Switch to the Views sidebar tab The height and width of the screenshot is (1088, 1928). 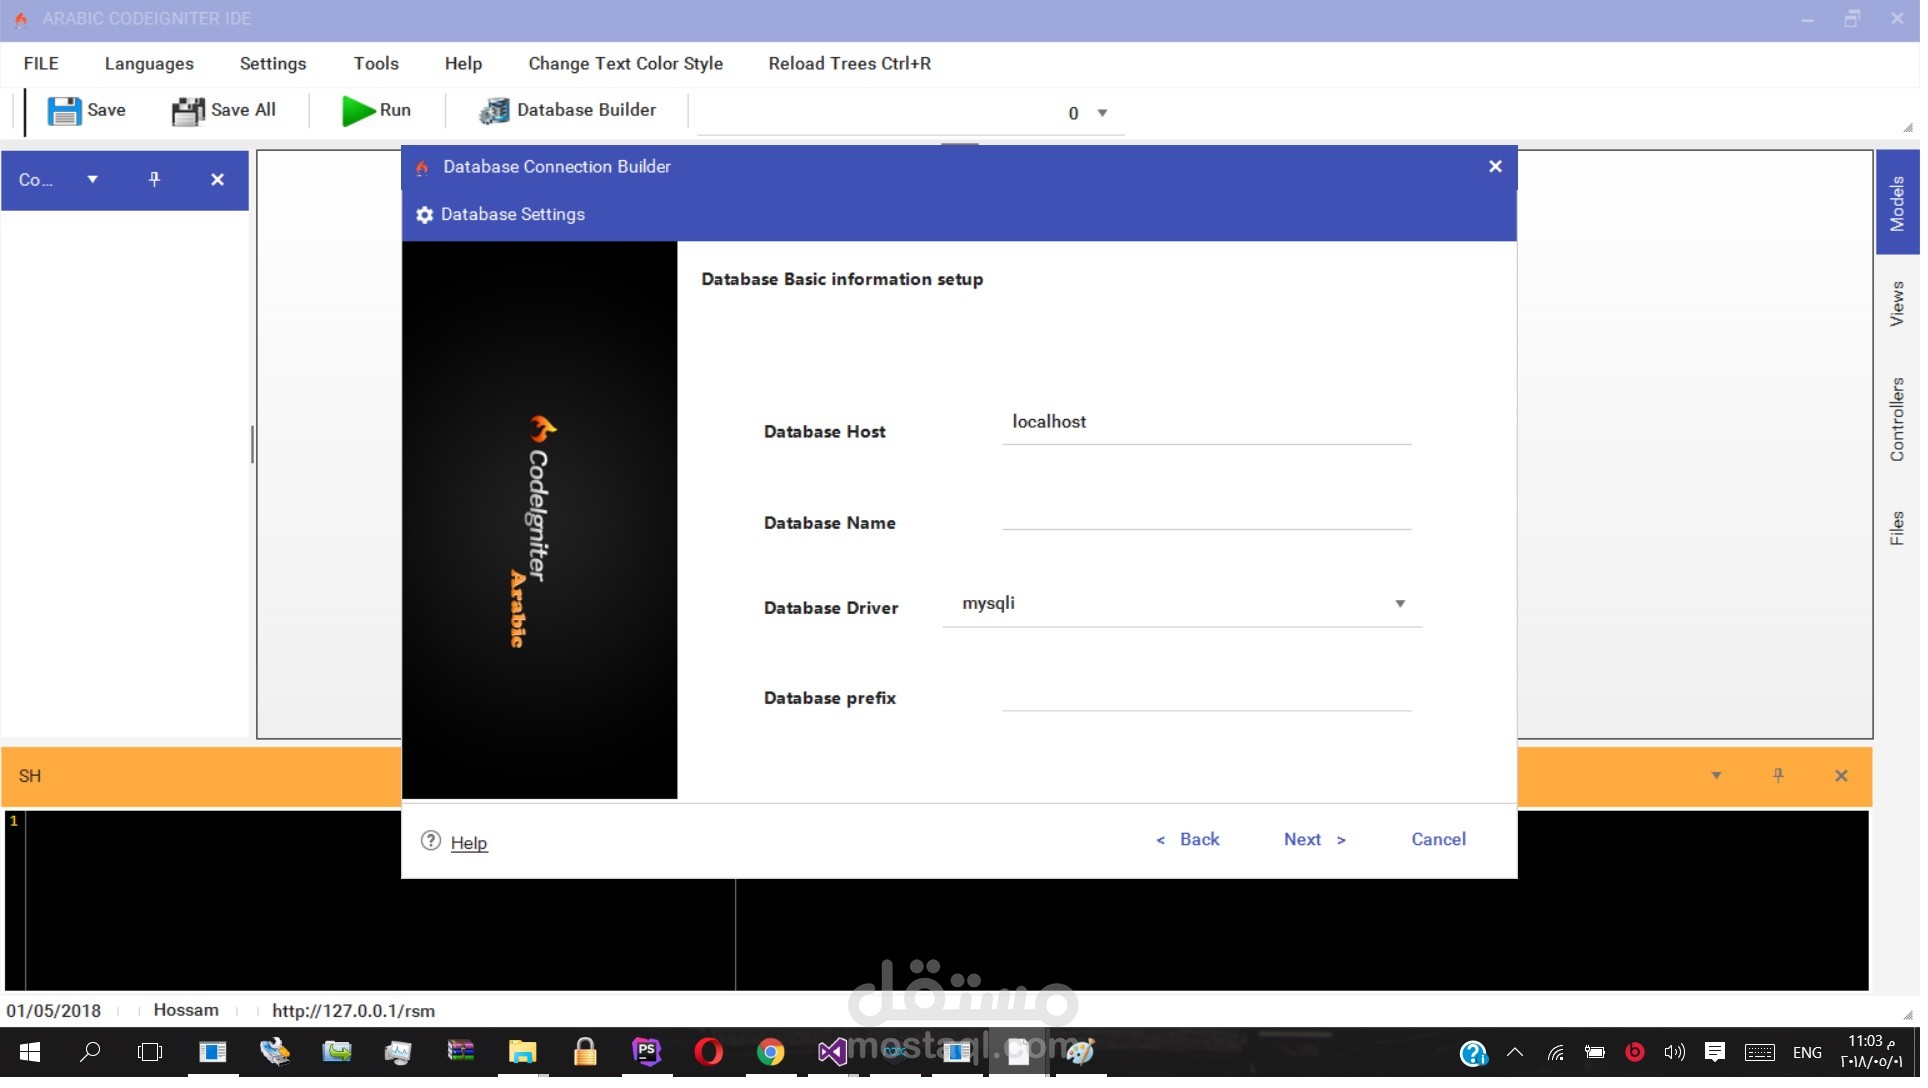(x=1896, y=303)
